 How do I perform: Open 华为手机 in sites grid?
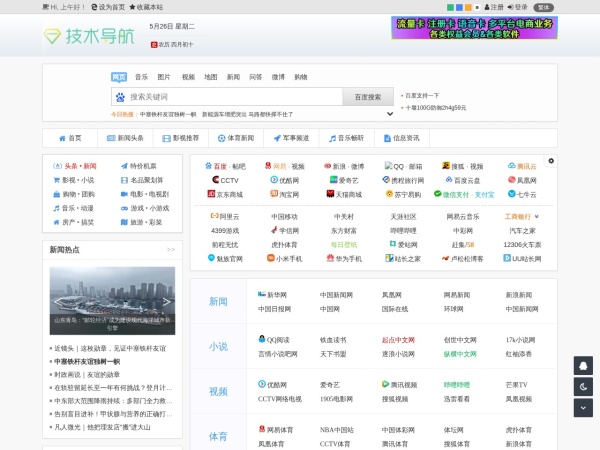344,259
